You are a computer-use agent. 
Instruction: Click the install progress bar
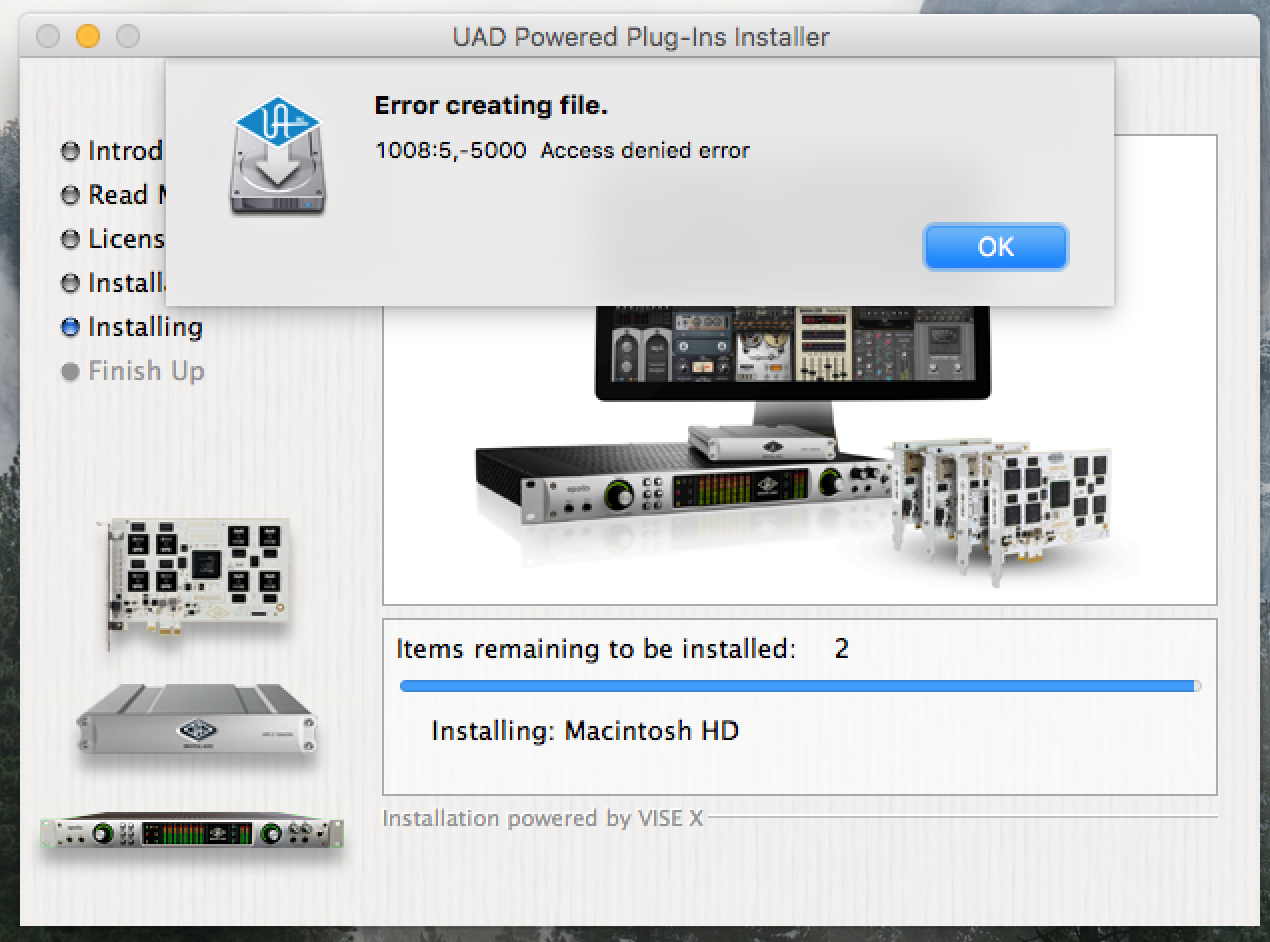[x=800, y=686]
